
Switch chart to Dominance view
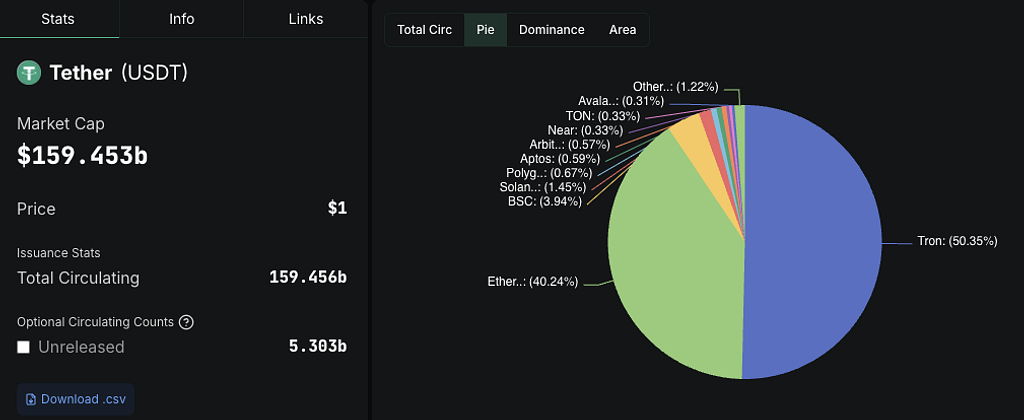[x=551, y=30]
